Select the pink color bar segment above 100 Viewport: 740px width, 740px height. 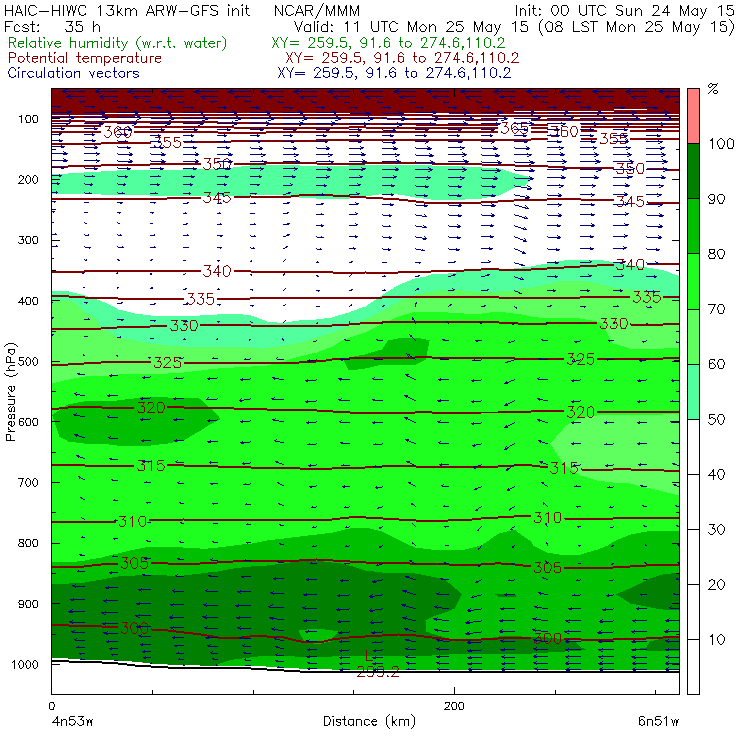coord(693,116)
